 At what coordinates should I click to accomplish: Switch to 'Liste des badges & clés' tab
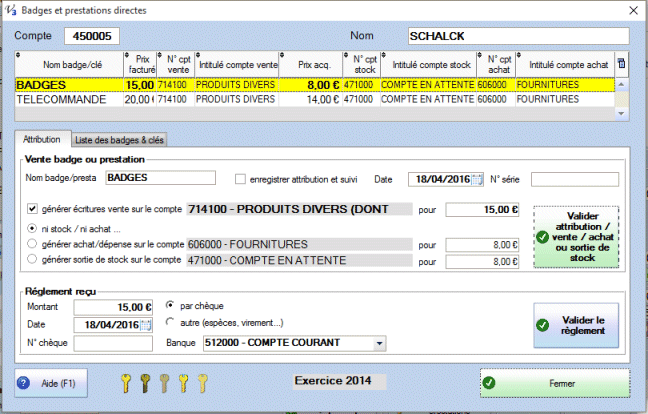click(x=120, y=139)
